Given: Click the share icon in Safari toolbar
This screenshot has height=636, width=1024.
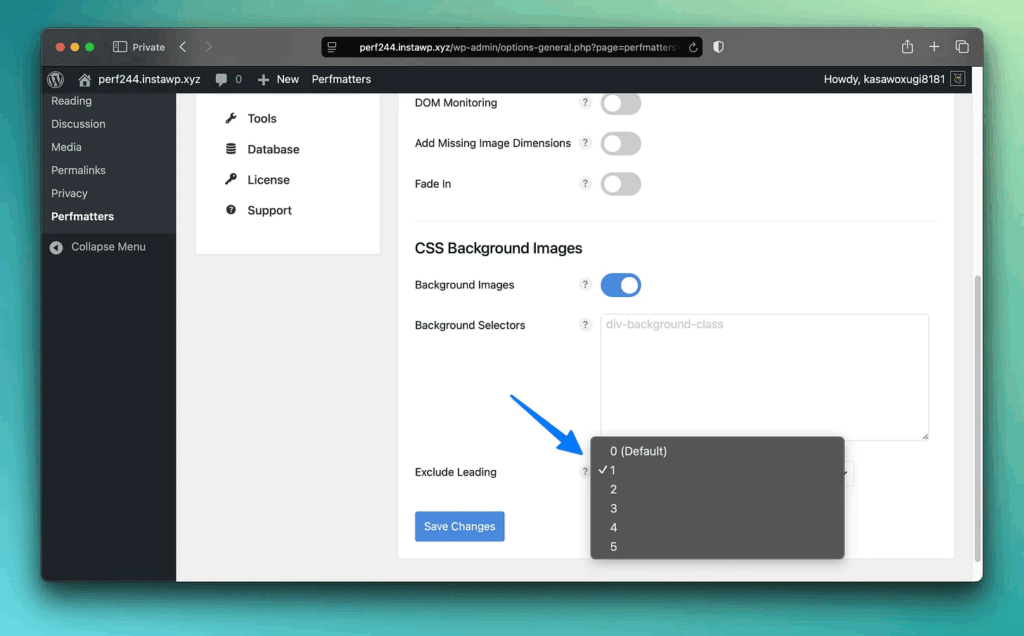Looking at the screenshot, I should (907, 47).
